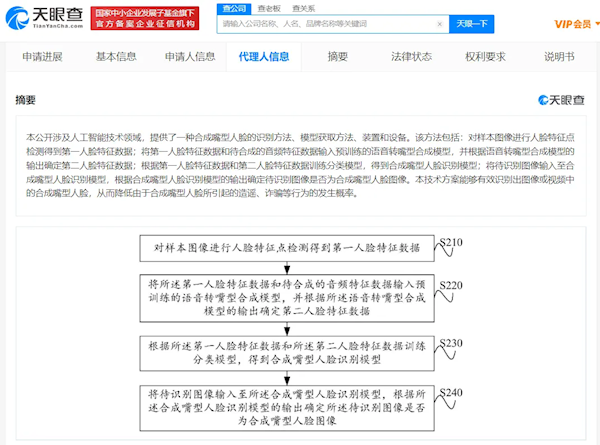Switch to the 查老板 search tab

point(269,9)
